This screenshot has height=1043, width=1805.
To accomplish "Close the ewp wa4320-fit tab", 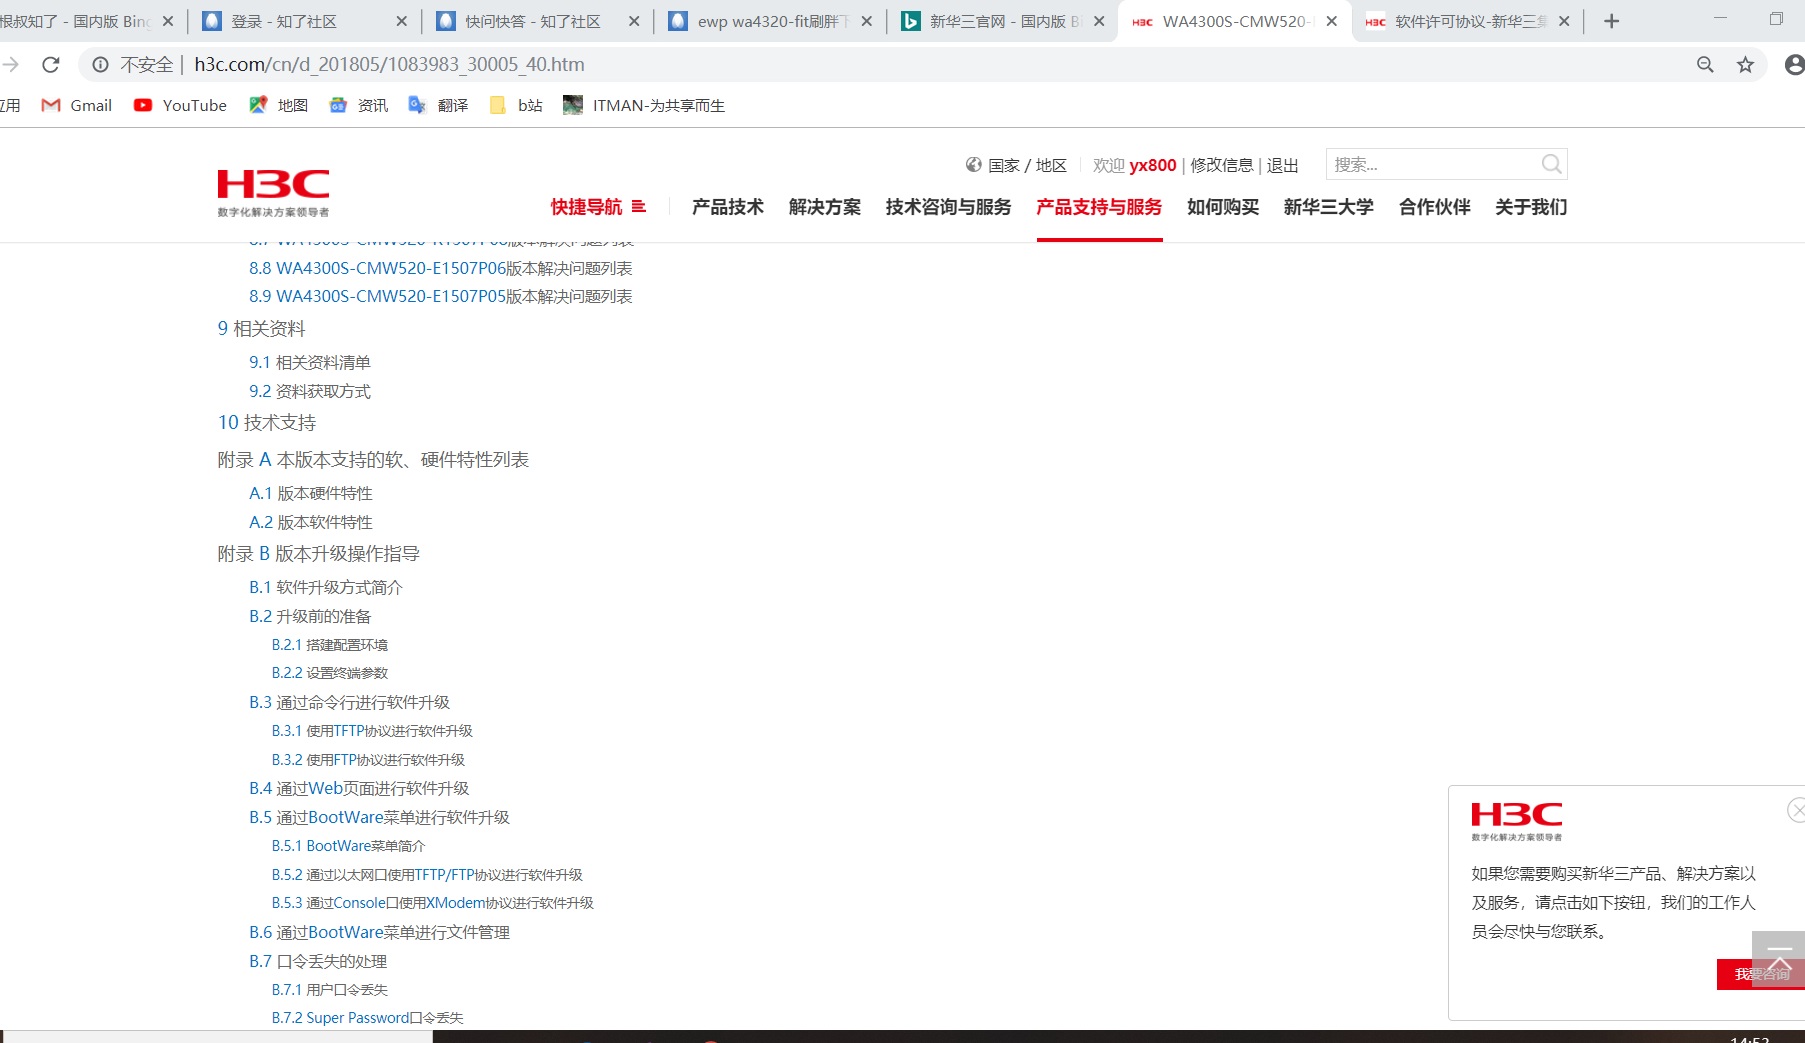I will (866, 21).
